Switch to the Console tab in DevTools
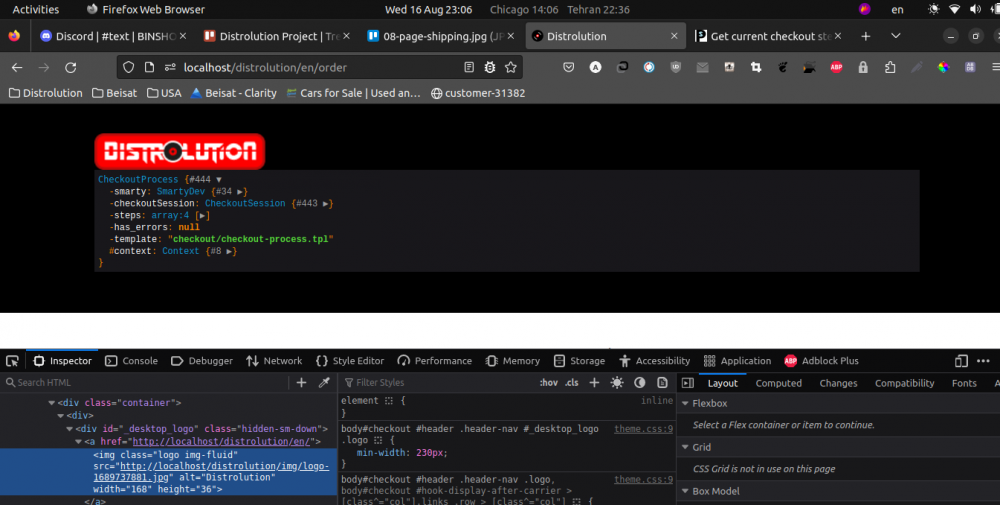This screenshot has width=1000, height=505. coord(131,361)
